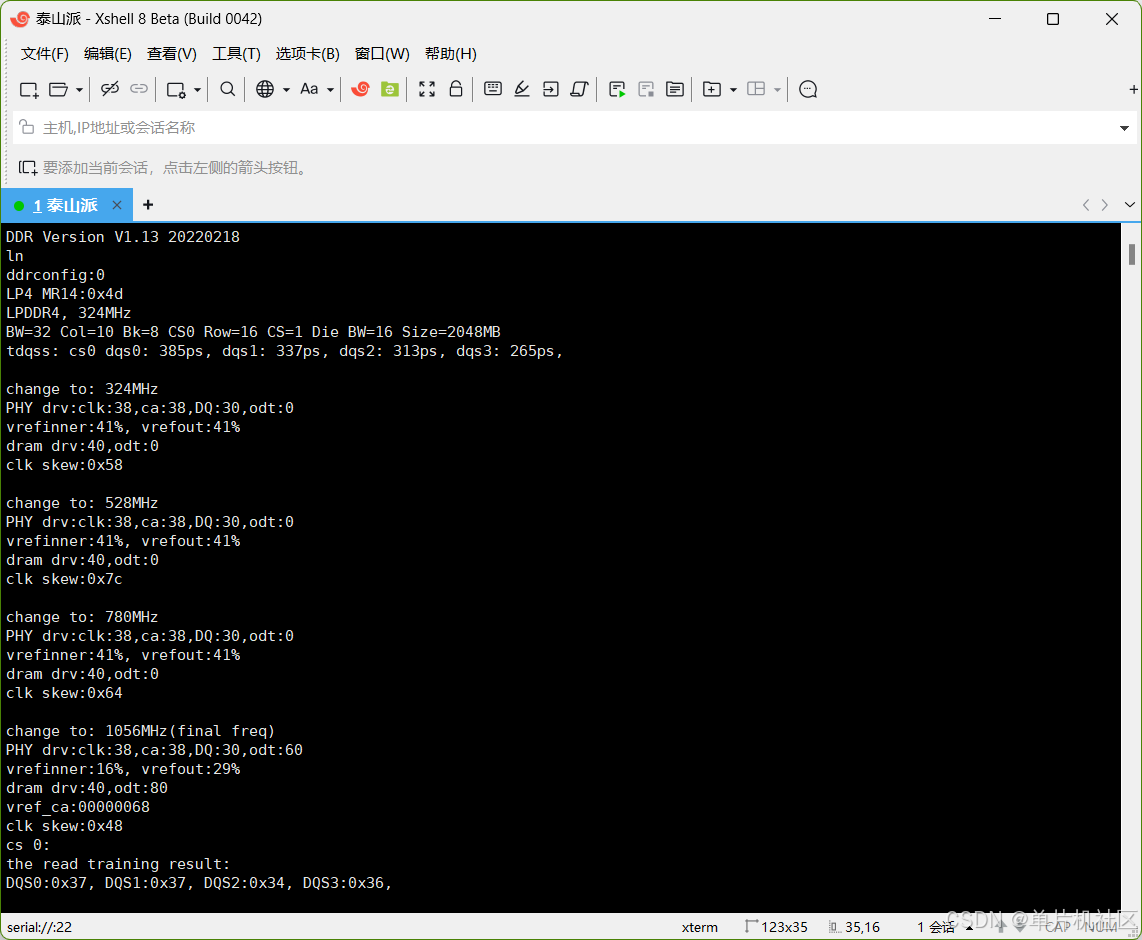Click the 'vref_ca:00000068' terminal line
This screenshot has height=940, width=1142.
(x=78, y=807)
